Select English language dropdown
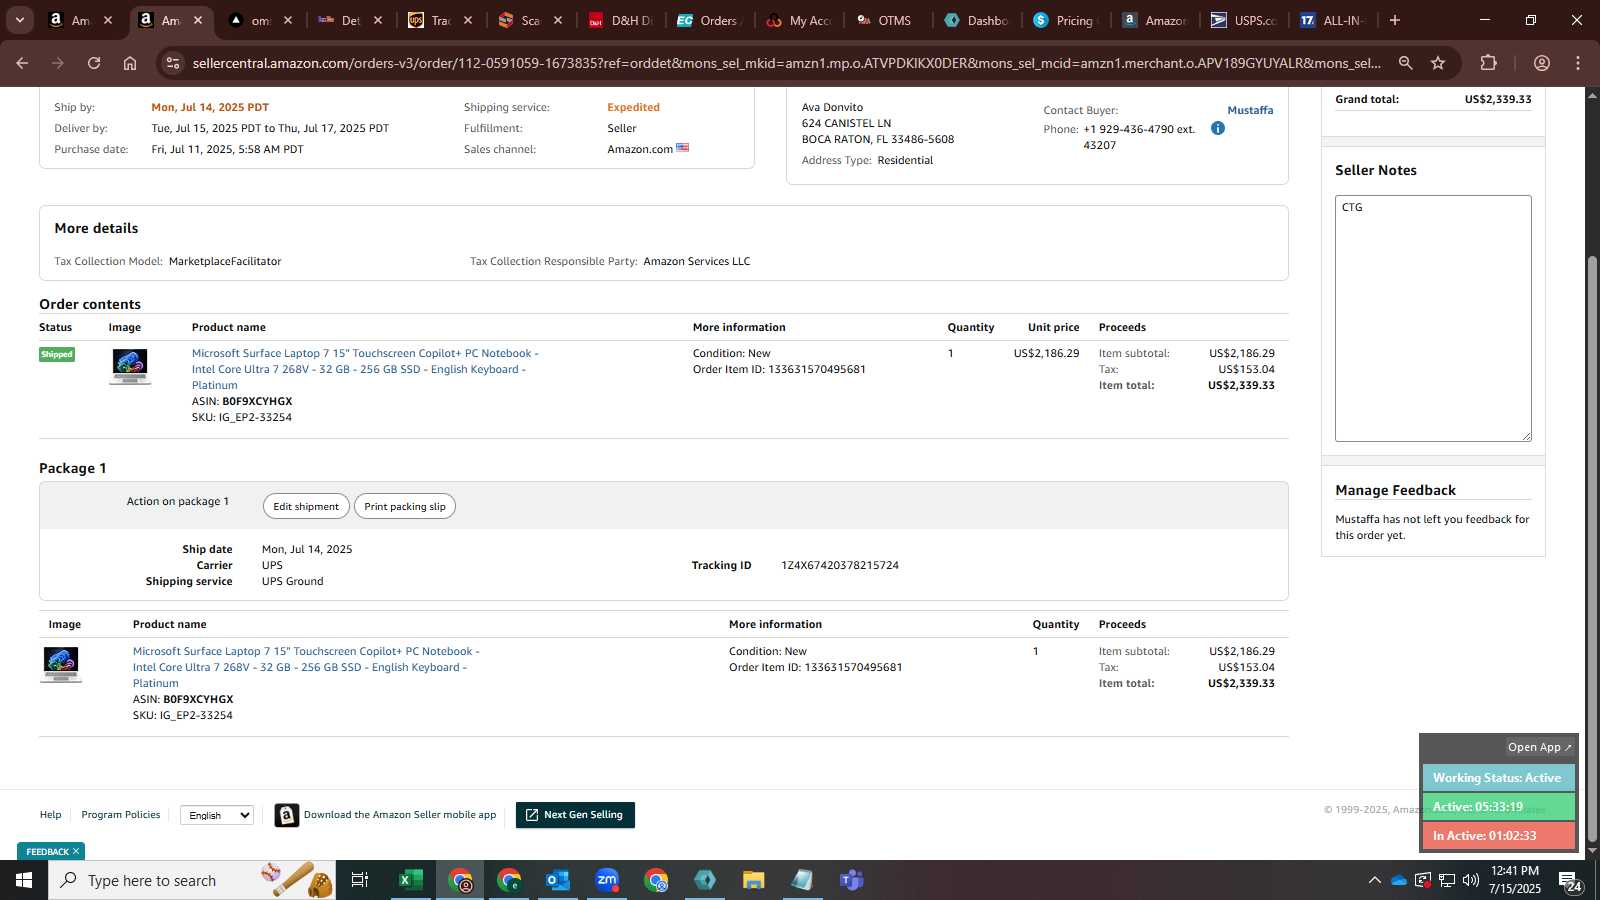This screenshot has height=900, width=1600. tap(217, 815)
